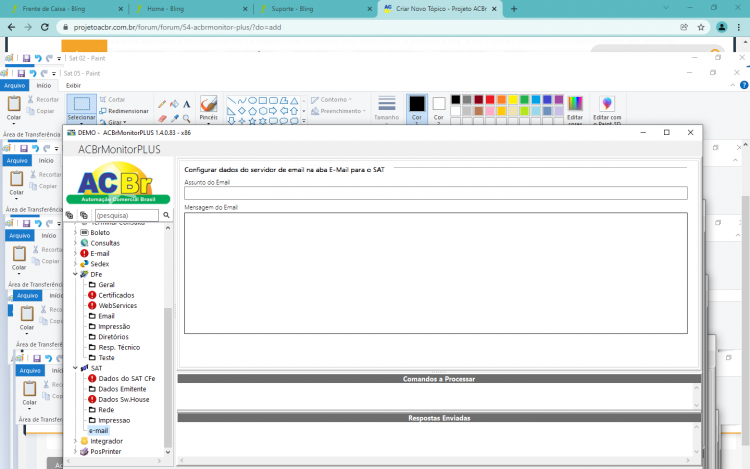750x469 pixels.
Task: Select the green color swatch in Paint palette
Action: tap(524, 99)
